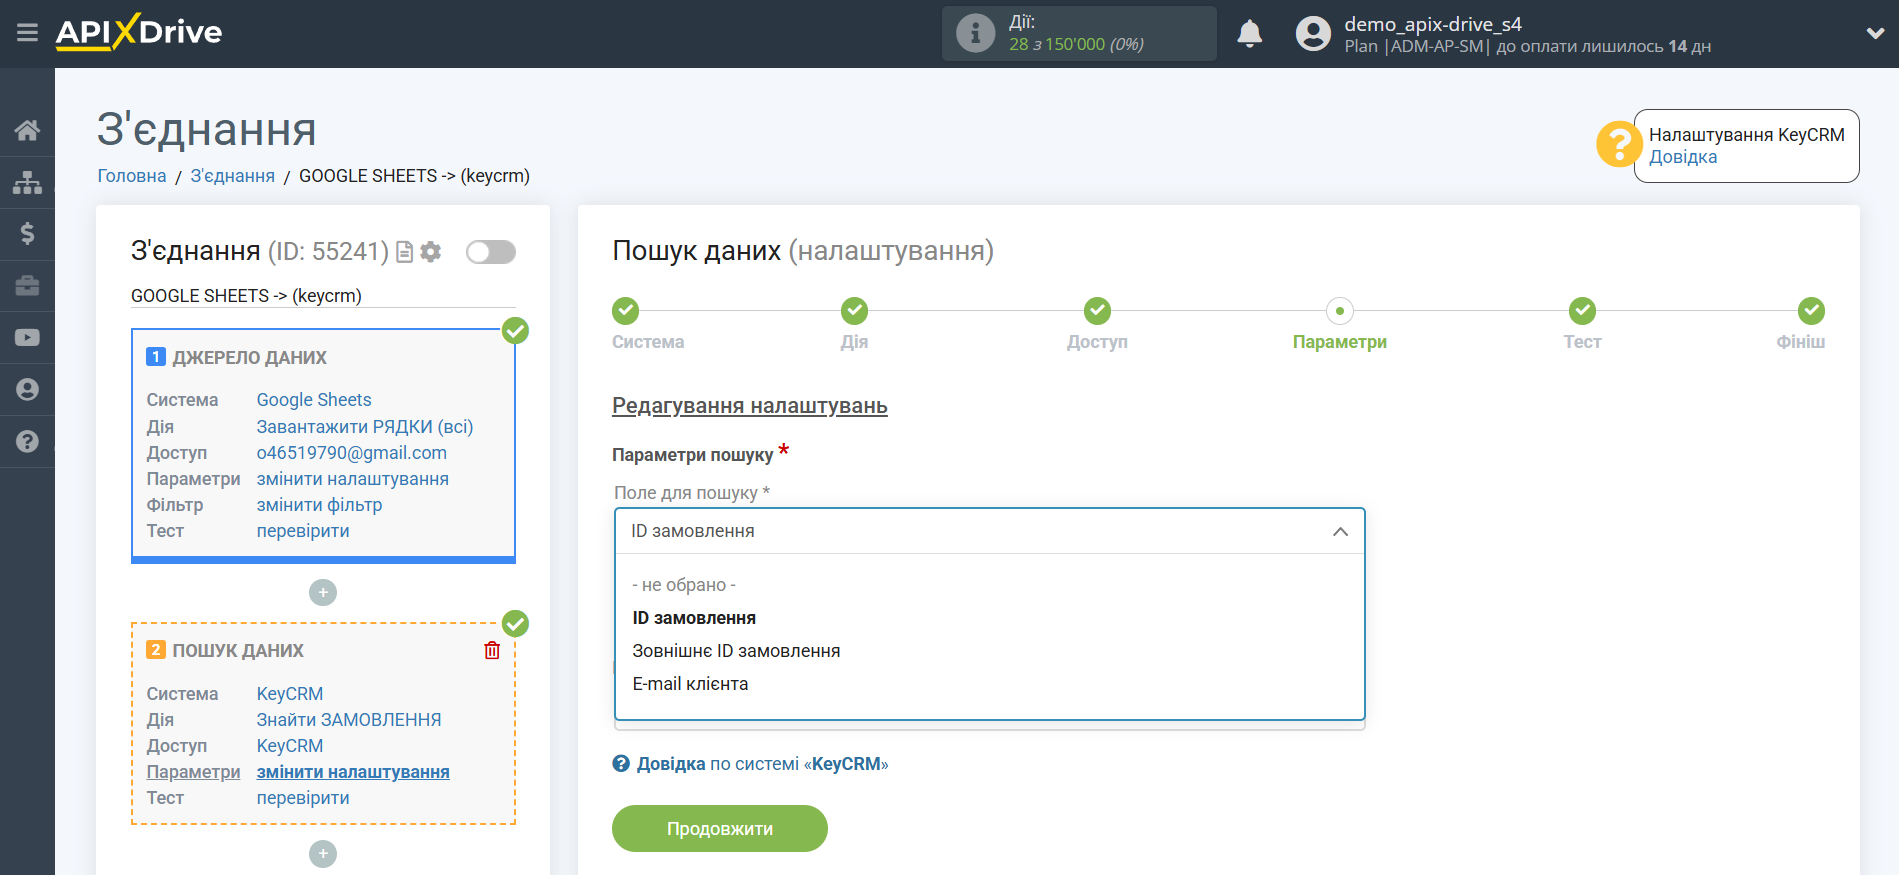Open KeyCRM access link in search block
This screenshot has height=875, width=1899.
[290, 746]
